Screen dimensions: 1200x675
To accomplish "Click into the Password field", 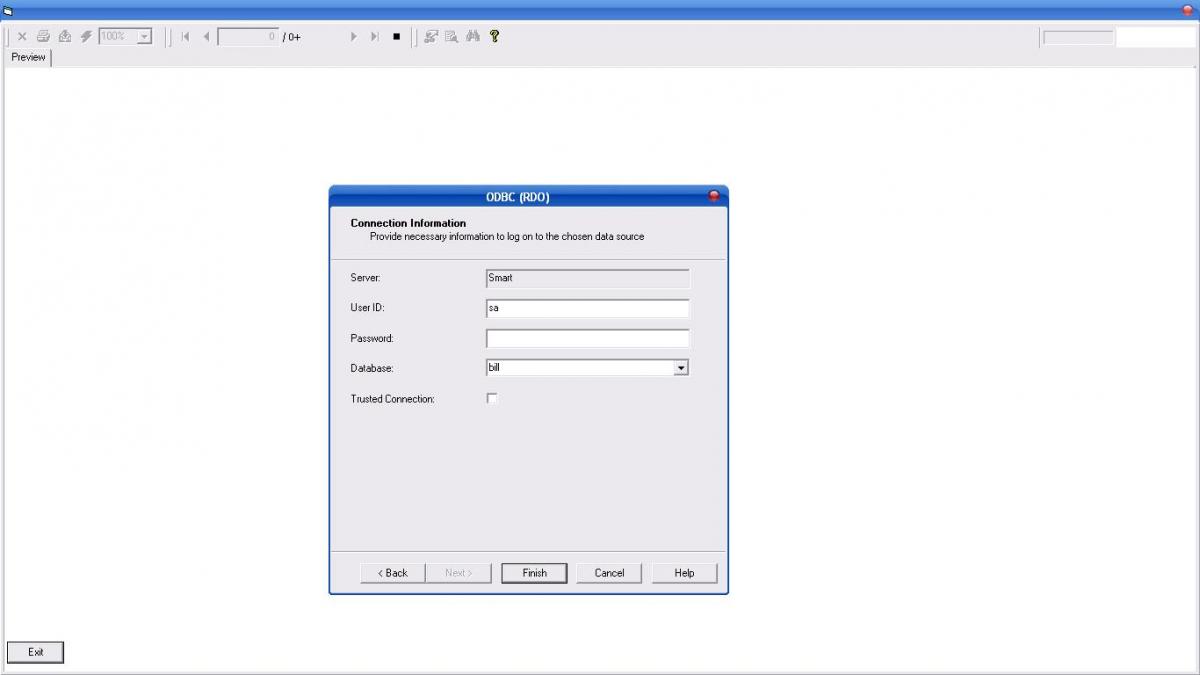I will click(x=588, y=338).
